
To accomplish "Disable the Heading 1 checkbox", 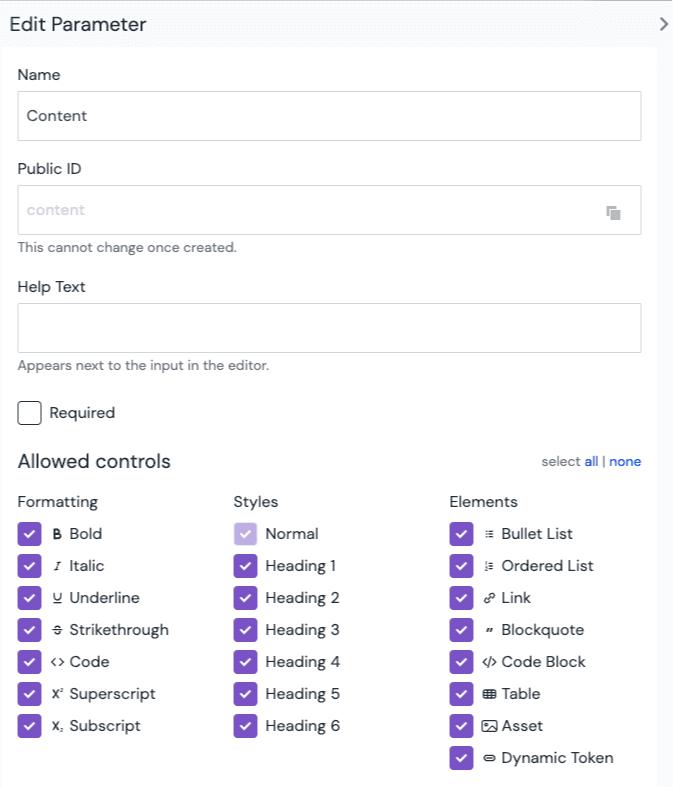I will 246,566.
